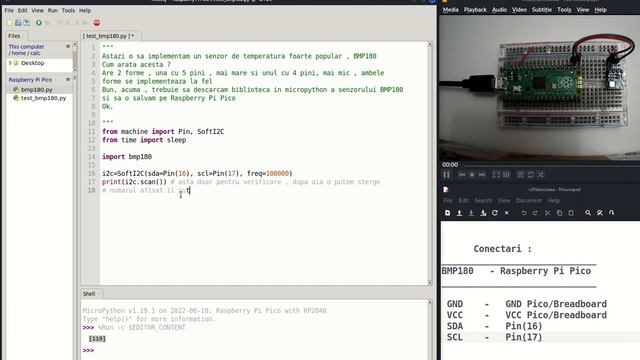Click Mousepad redo icon
The width and height of the screenshot is (640, 360).
tap(536, 213)
